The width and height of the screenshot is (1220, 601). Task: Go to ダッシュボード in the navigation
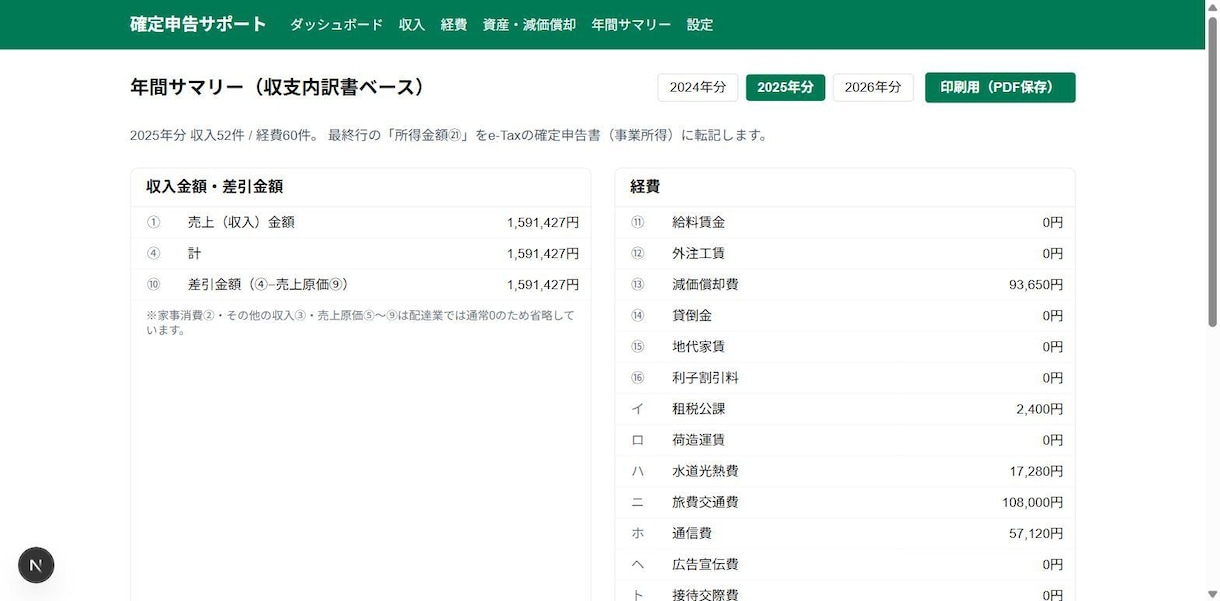(x=336, y=25)
